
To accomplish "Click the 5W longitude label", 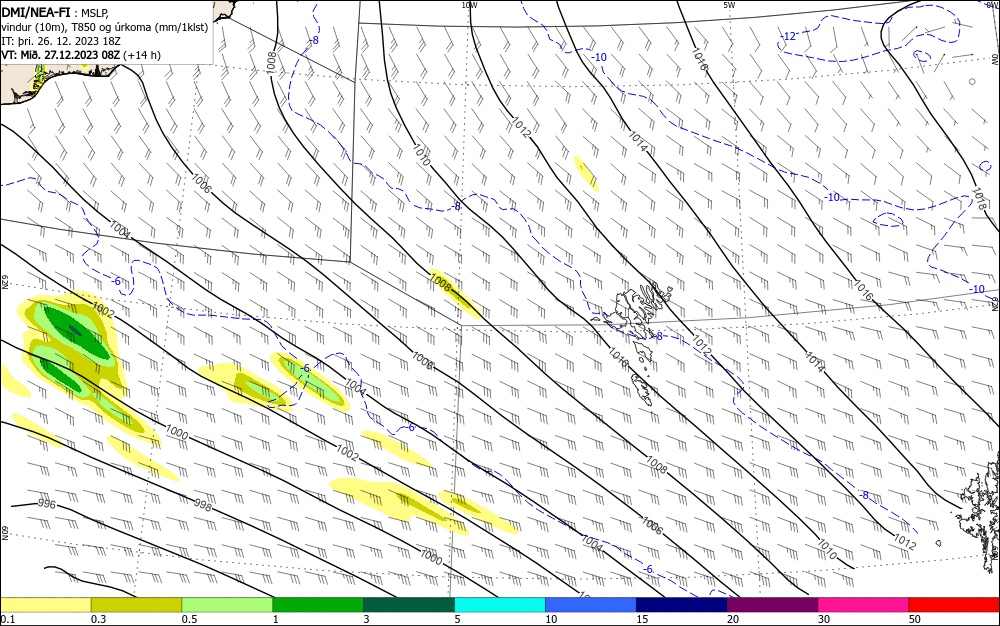I will (x=729, y=5).
